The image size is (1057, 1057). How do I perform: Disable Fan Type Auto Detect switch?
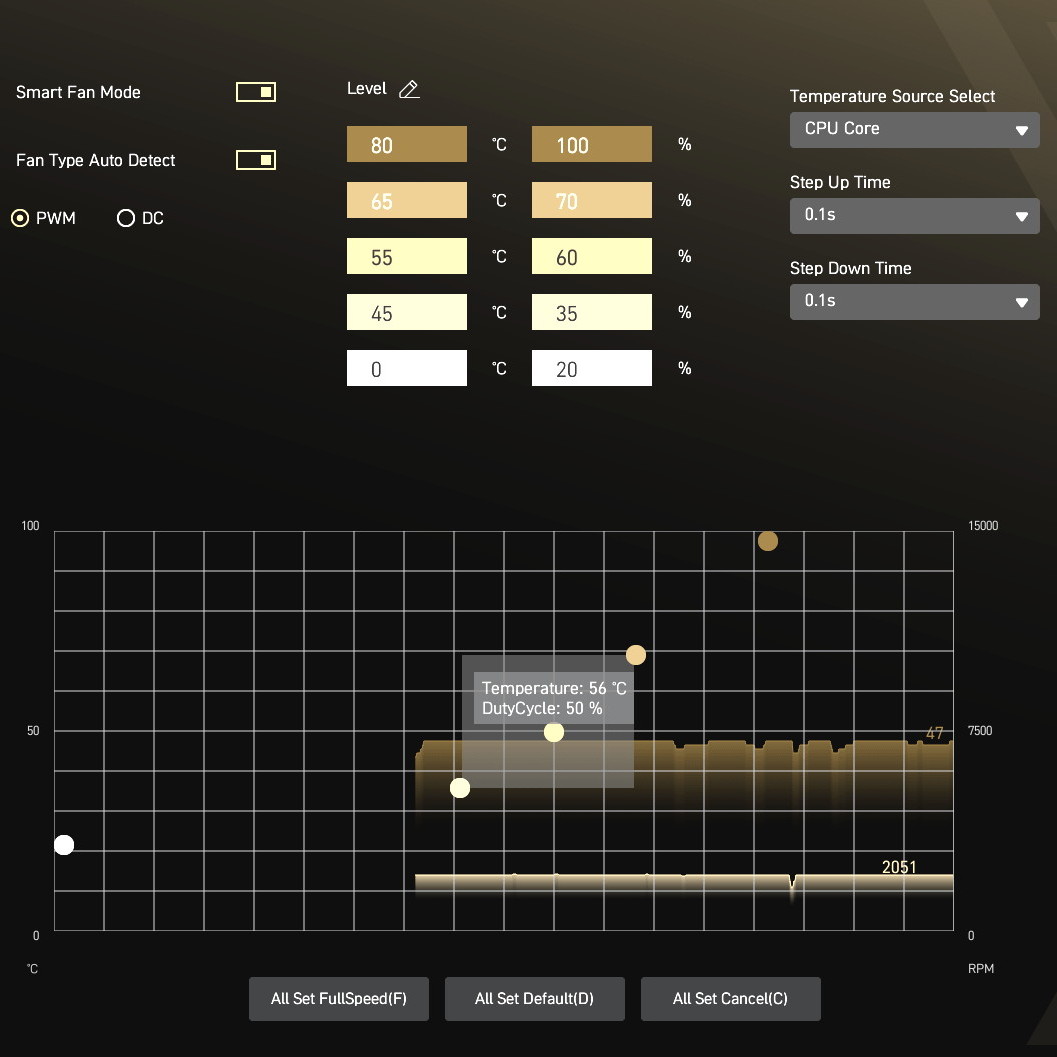point(256,160)
